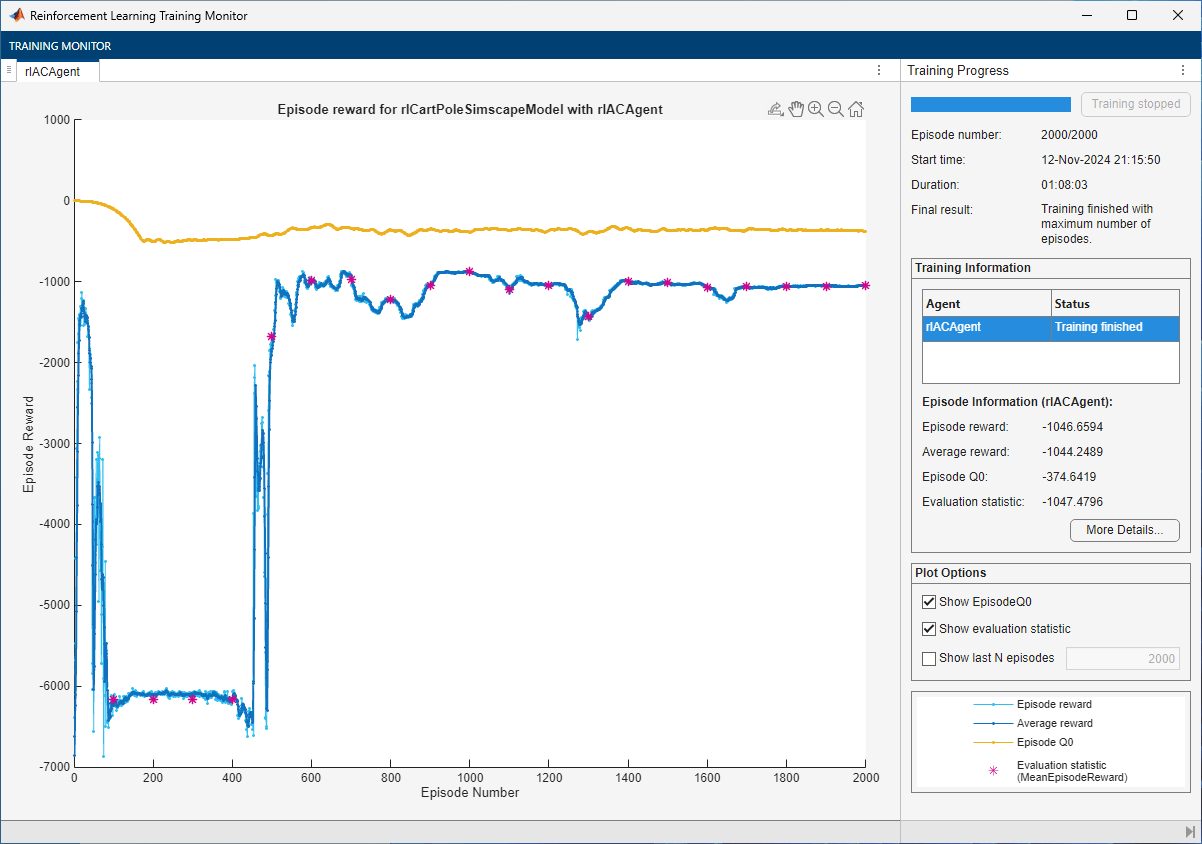Switch to the rlACAgent document tab
Image resolution: width=1202 pixels, height=844 pixels.
click(55, 72)
